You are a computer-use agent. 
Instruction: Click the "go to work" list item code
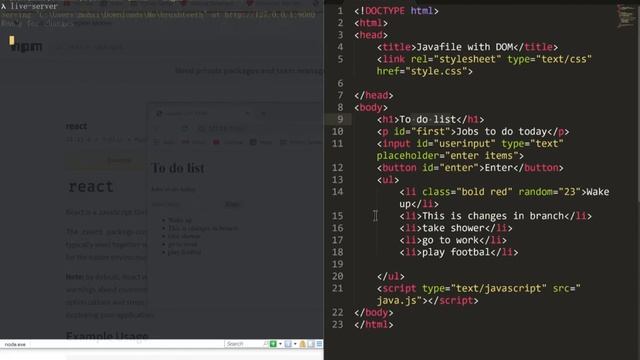pos(453,240)
